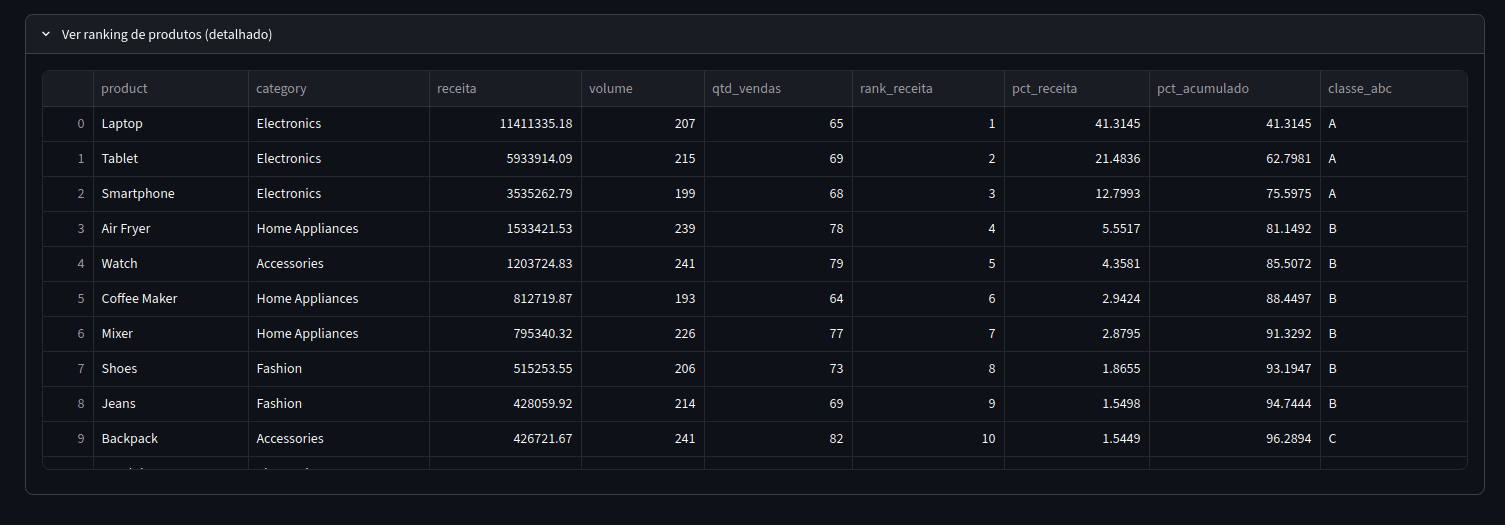Sort by the pct_acumulado column header
The height and width of the screenshot is (525, 1505).
pyautogui.click(x=1235, y=89)
